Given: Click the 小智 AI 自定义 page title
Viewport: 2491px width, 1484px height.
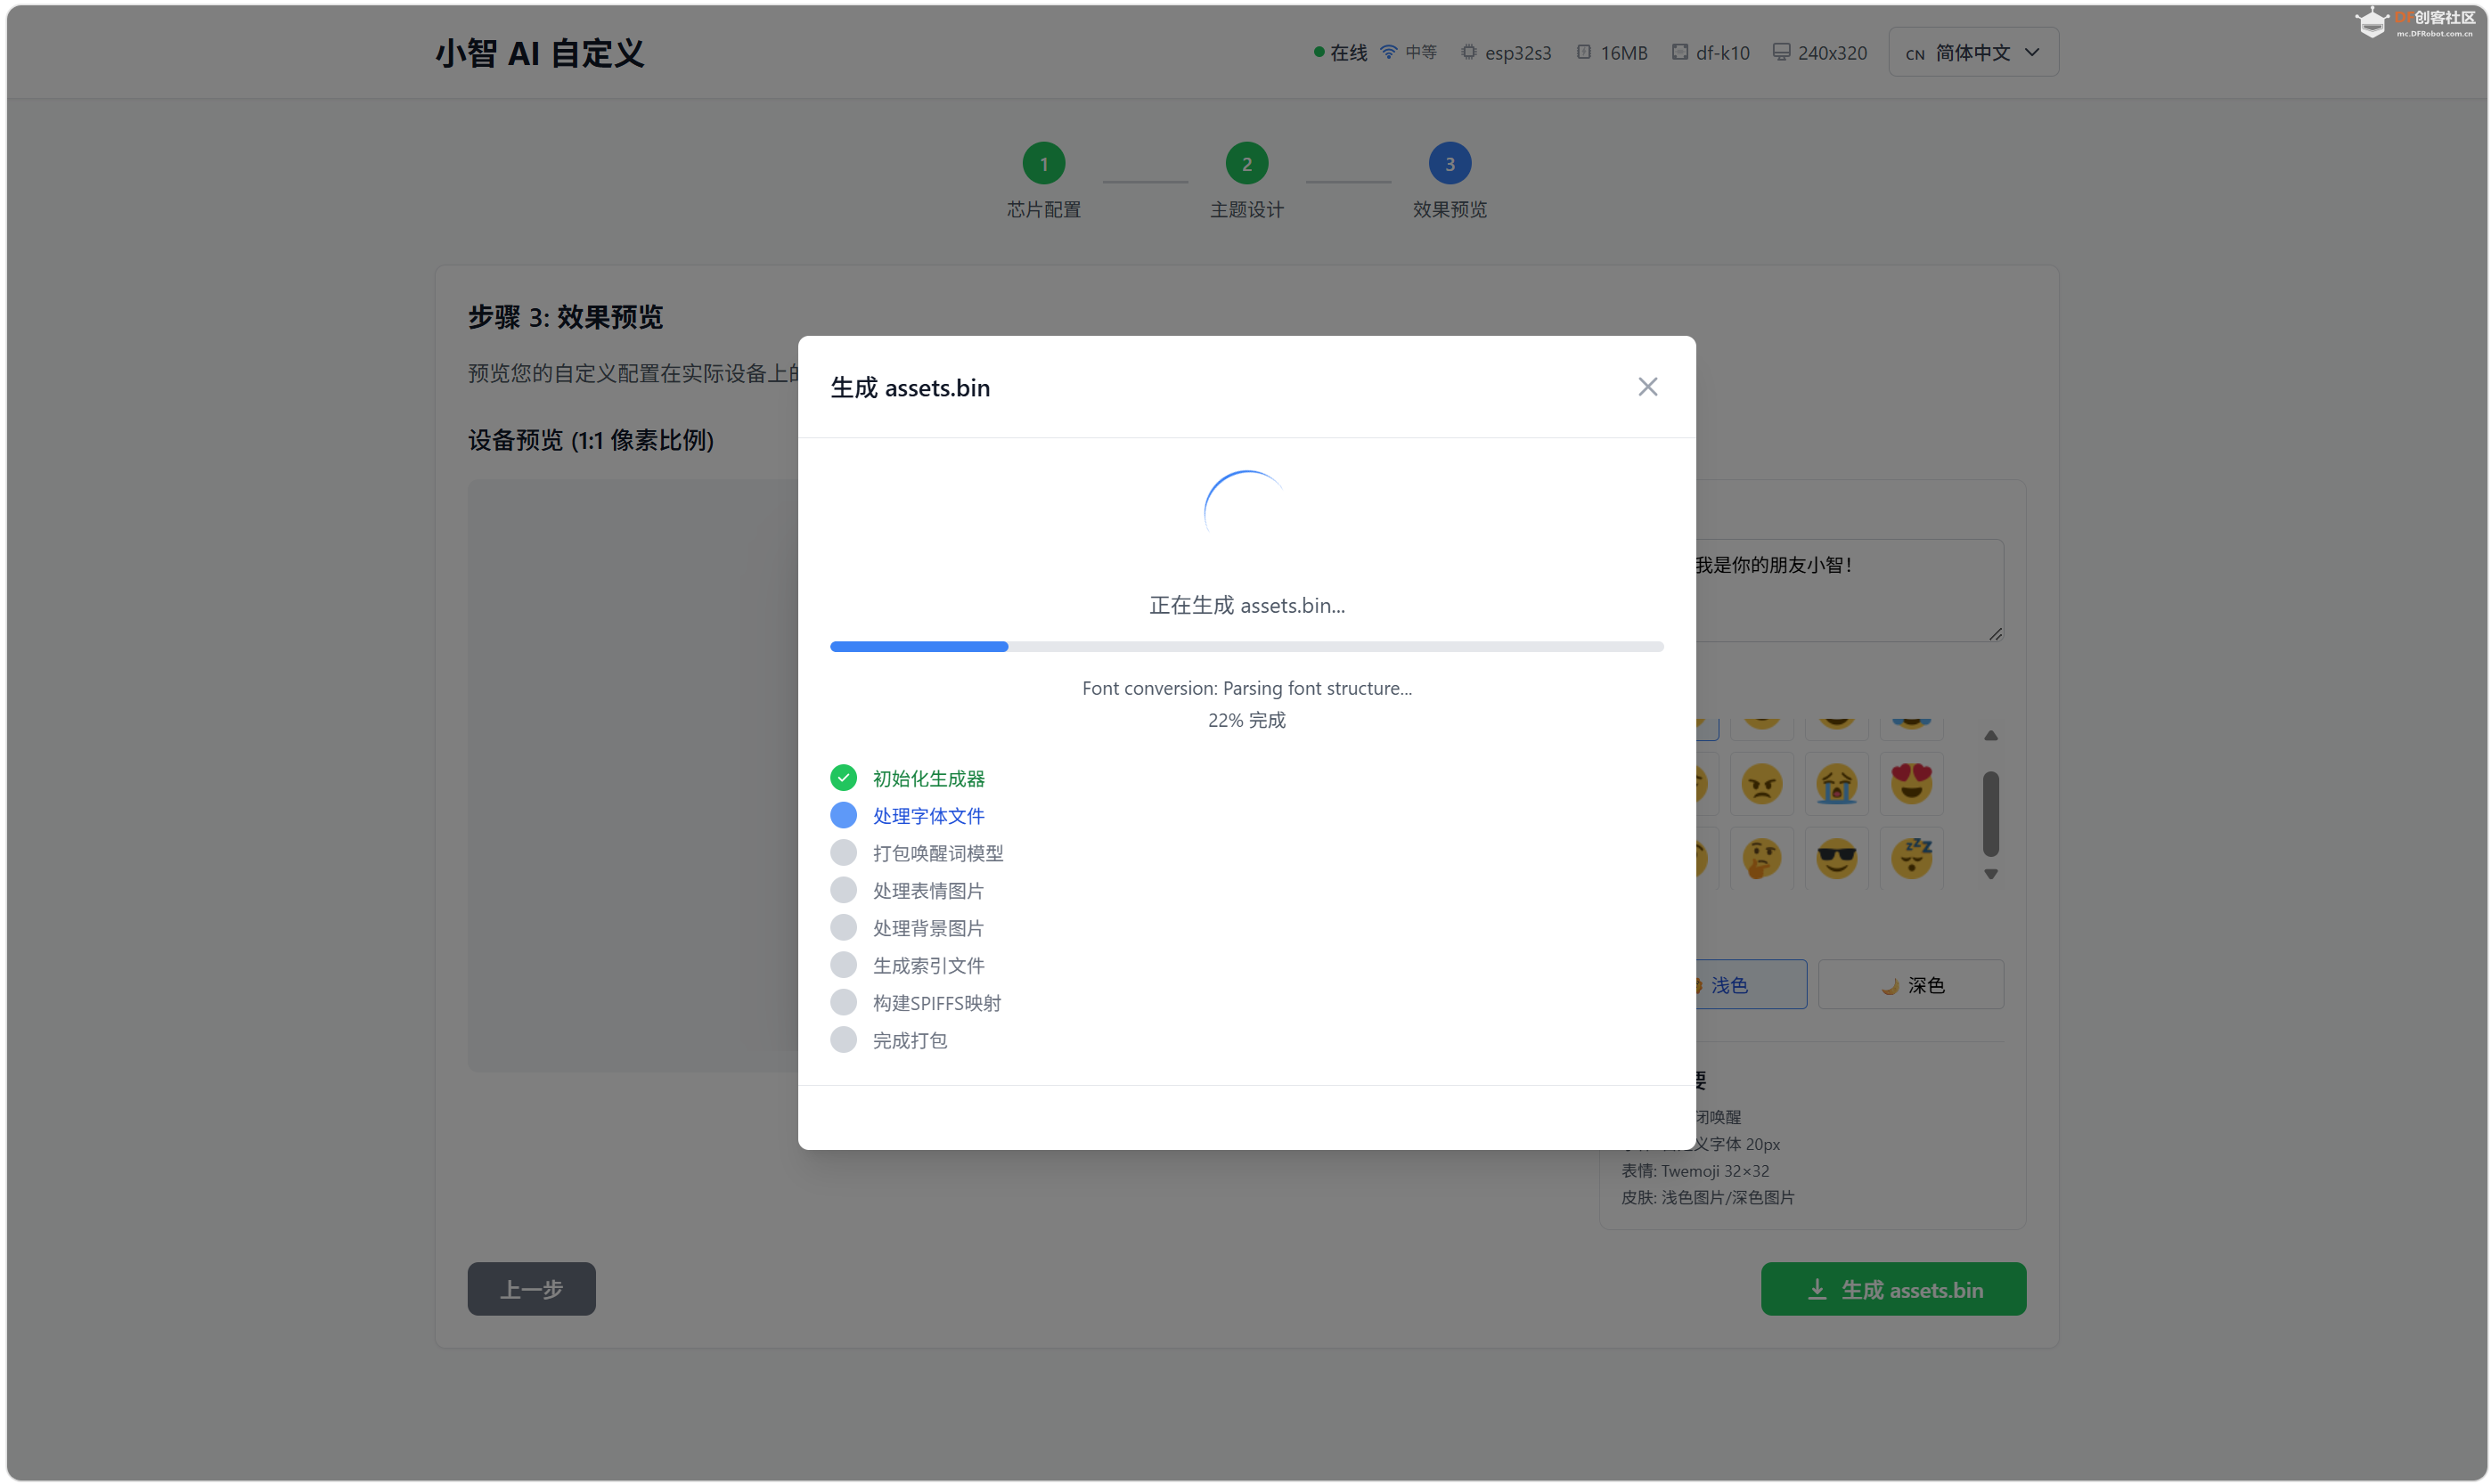Looking at the screenshot, I should [539, 53].
